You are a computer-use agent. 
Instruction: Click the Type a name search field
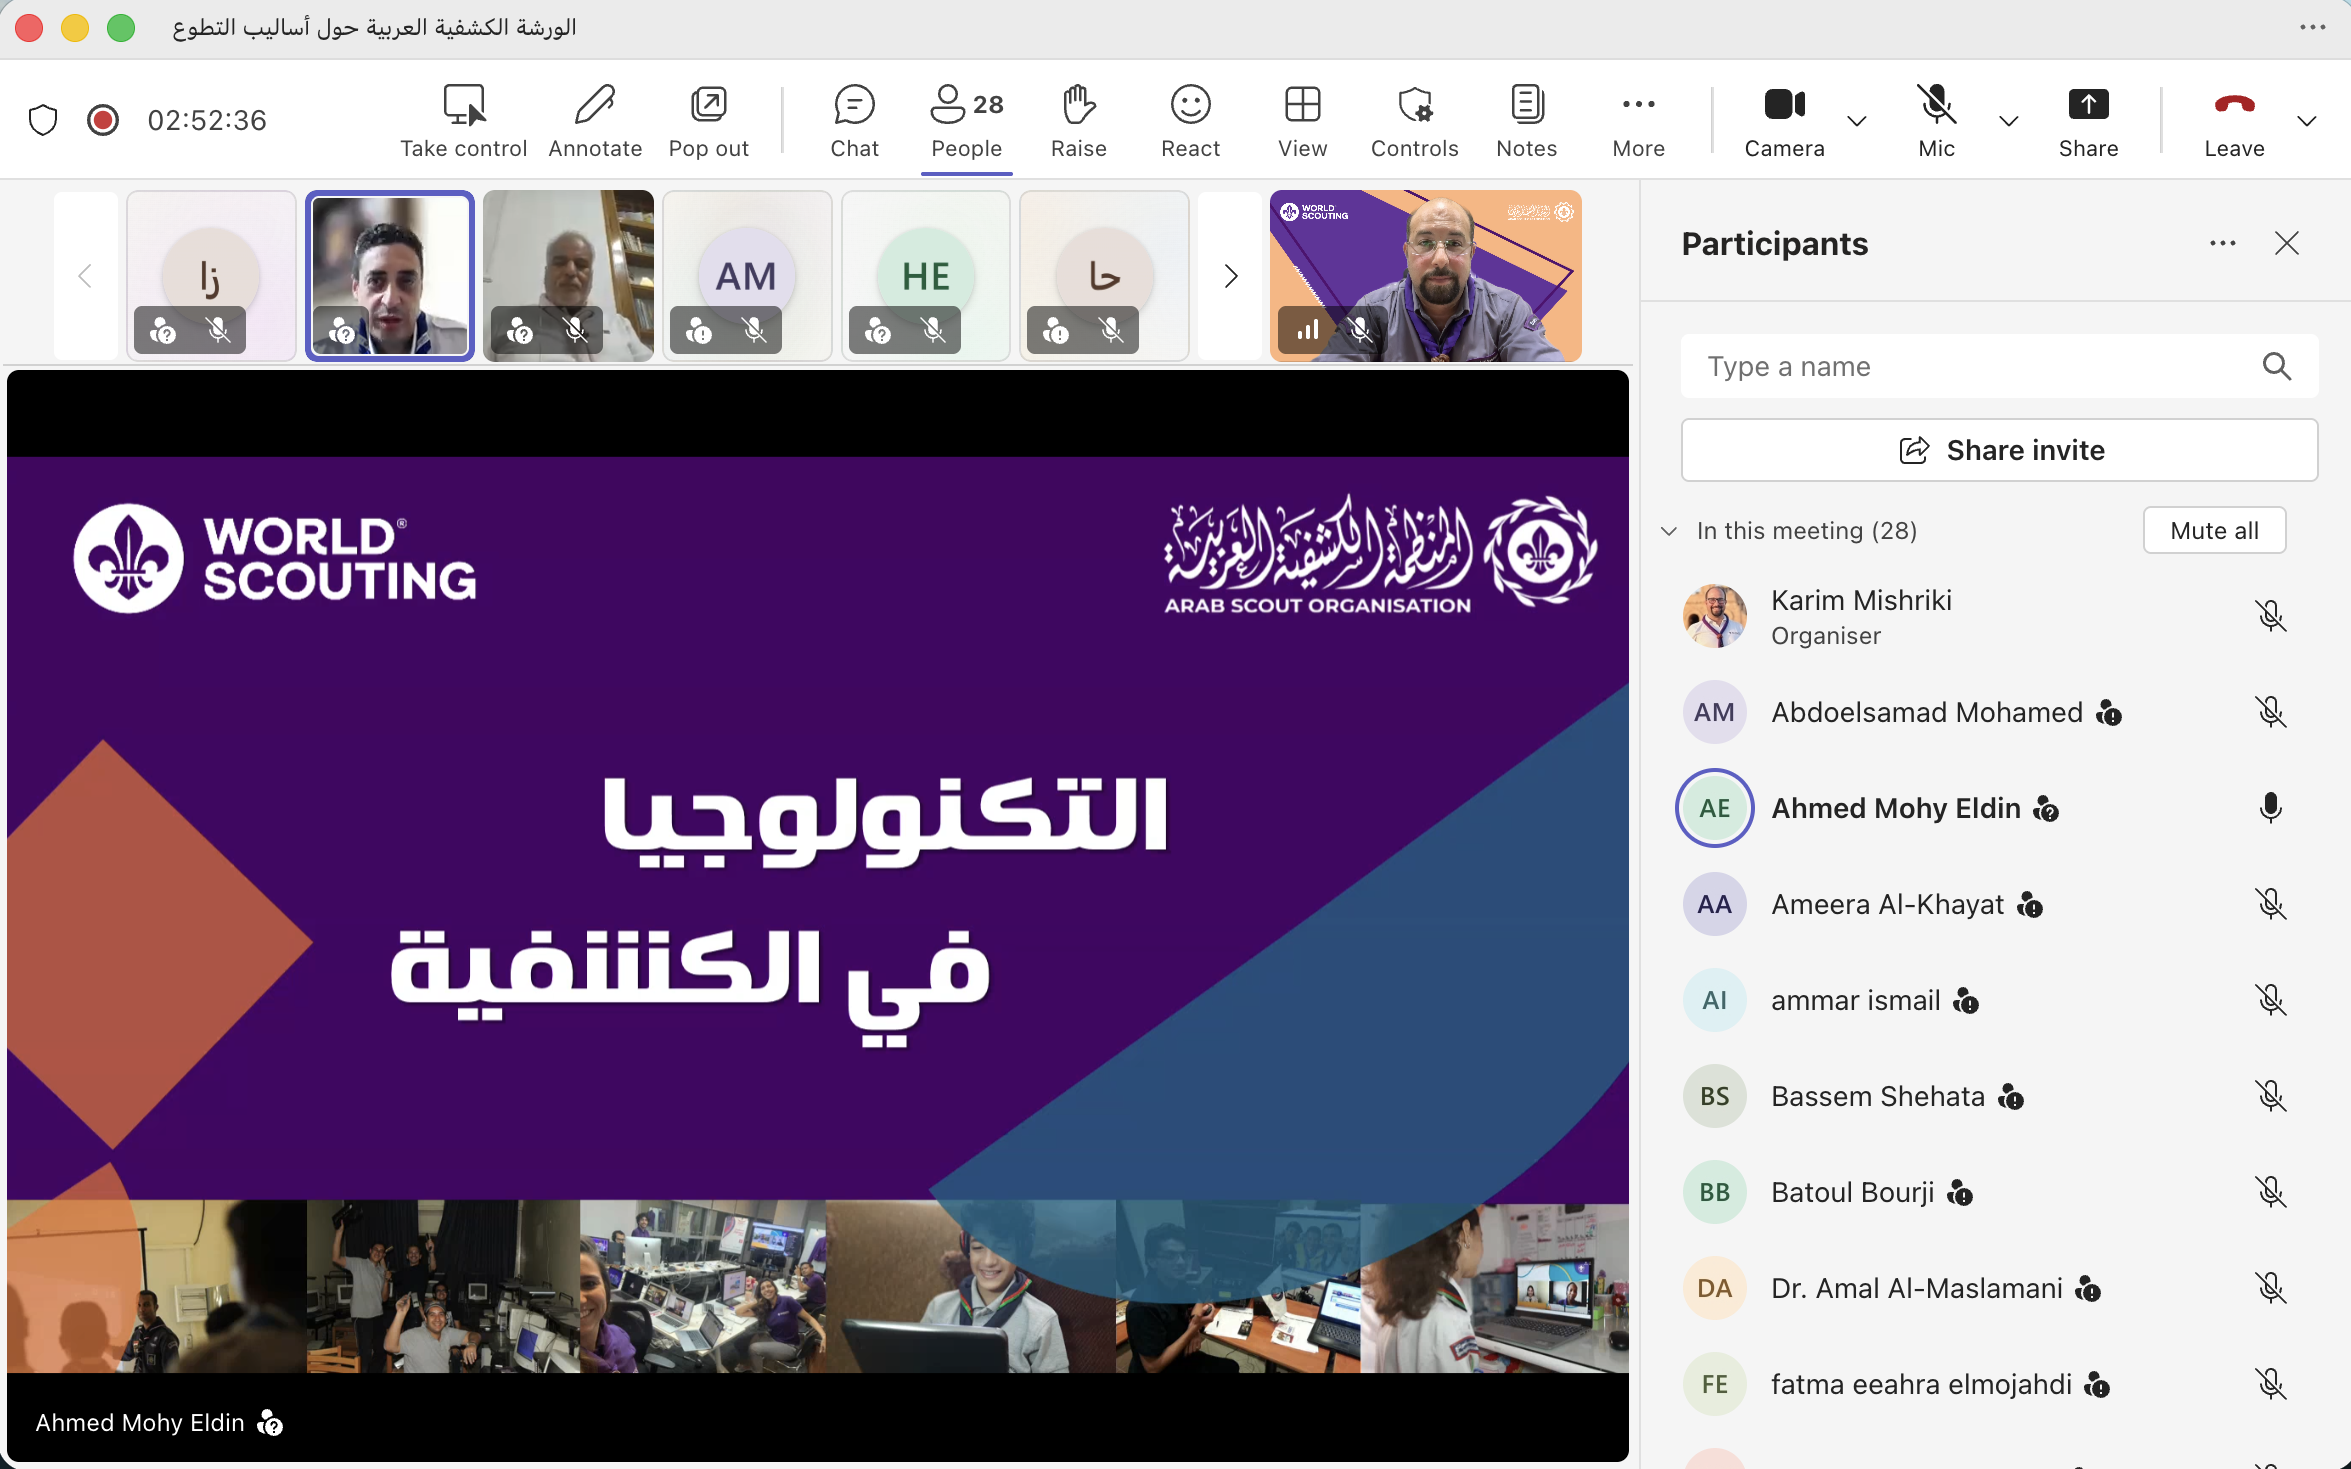1999,366
